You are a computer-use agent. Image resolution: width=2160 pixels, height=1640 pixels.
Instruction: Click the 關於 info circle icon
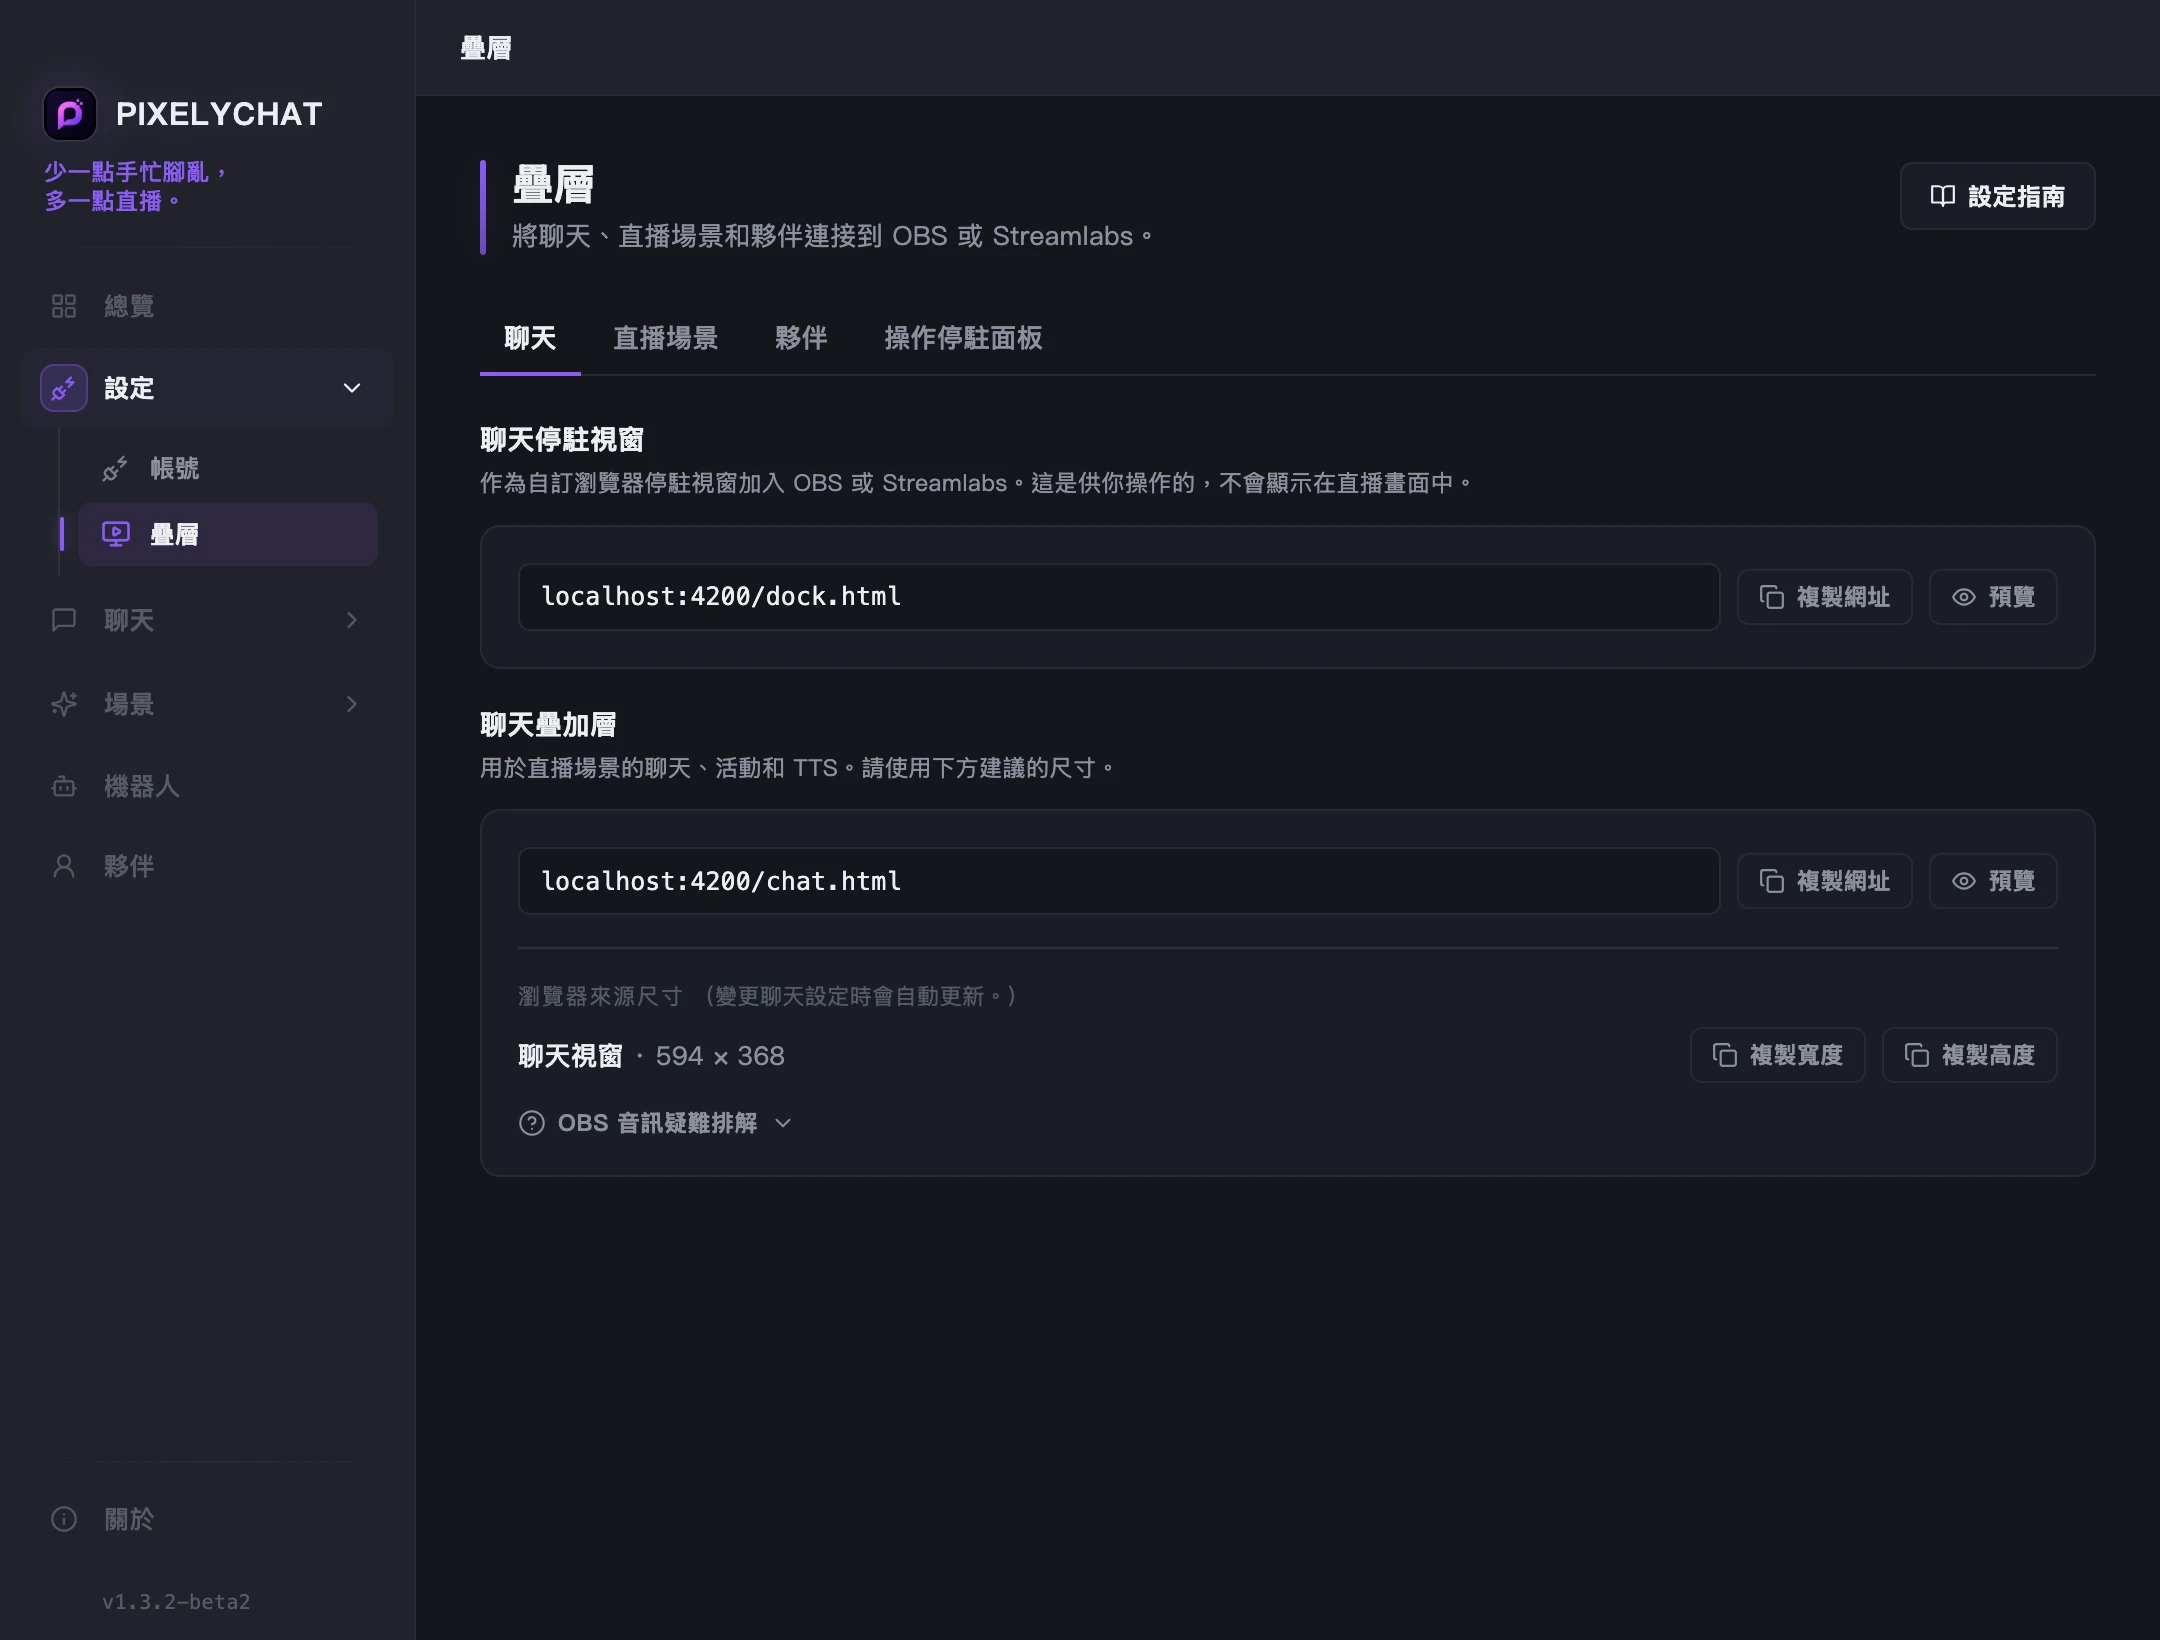tap(64, 1520)
